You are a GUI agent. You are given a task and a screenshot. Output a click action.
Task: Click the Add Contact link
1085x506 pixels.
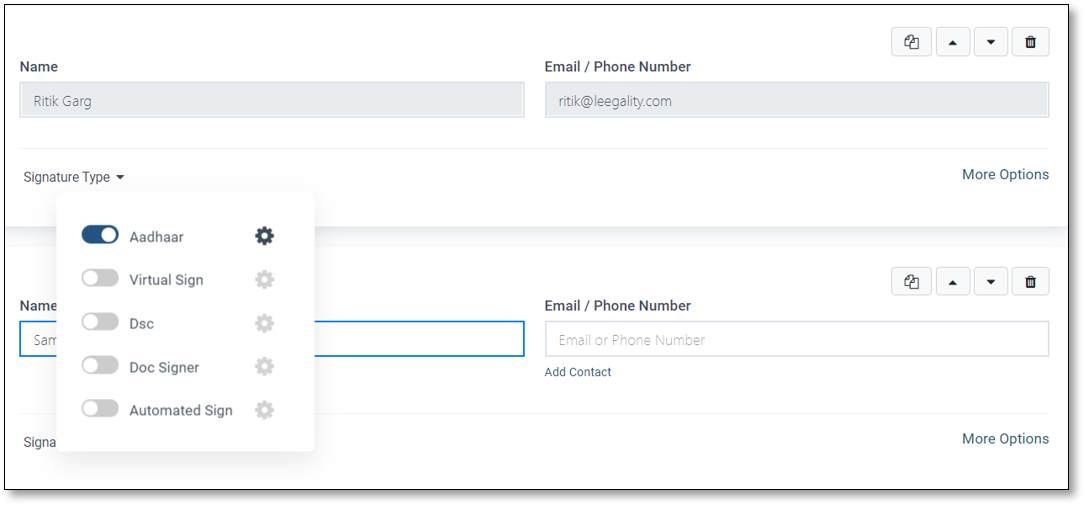pos(578,372)
